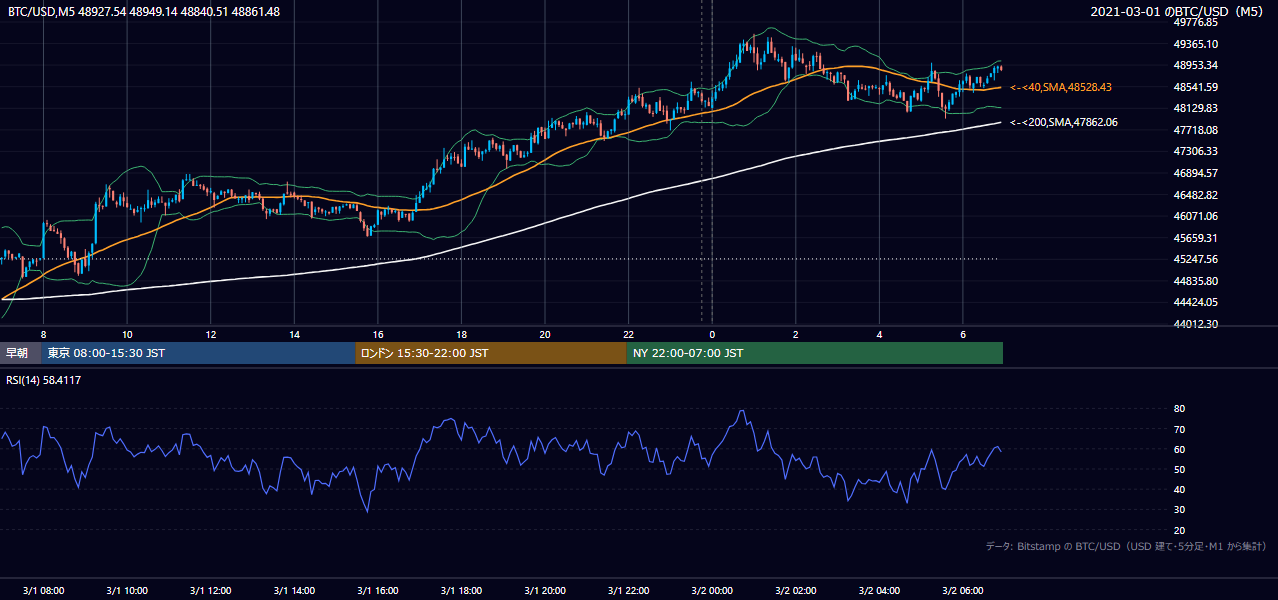
Task: Click the bottom time label 3/2 02:00
Action: point(796,591)
